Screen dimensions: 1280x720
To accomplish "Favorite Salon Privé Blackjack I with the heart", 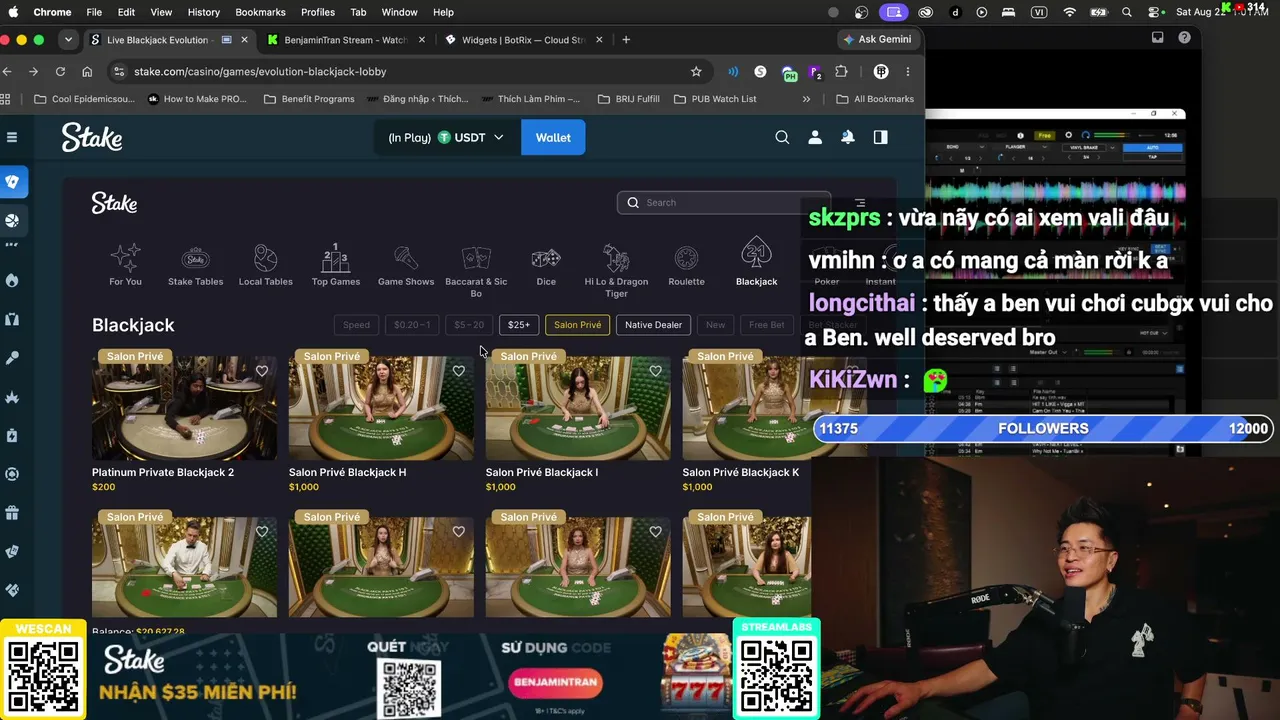I will [655, 371].
